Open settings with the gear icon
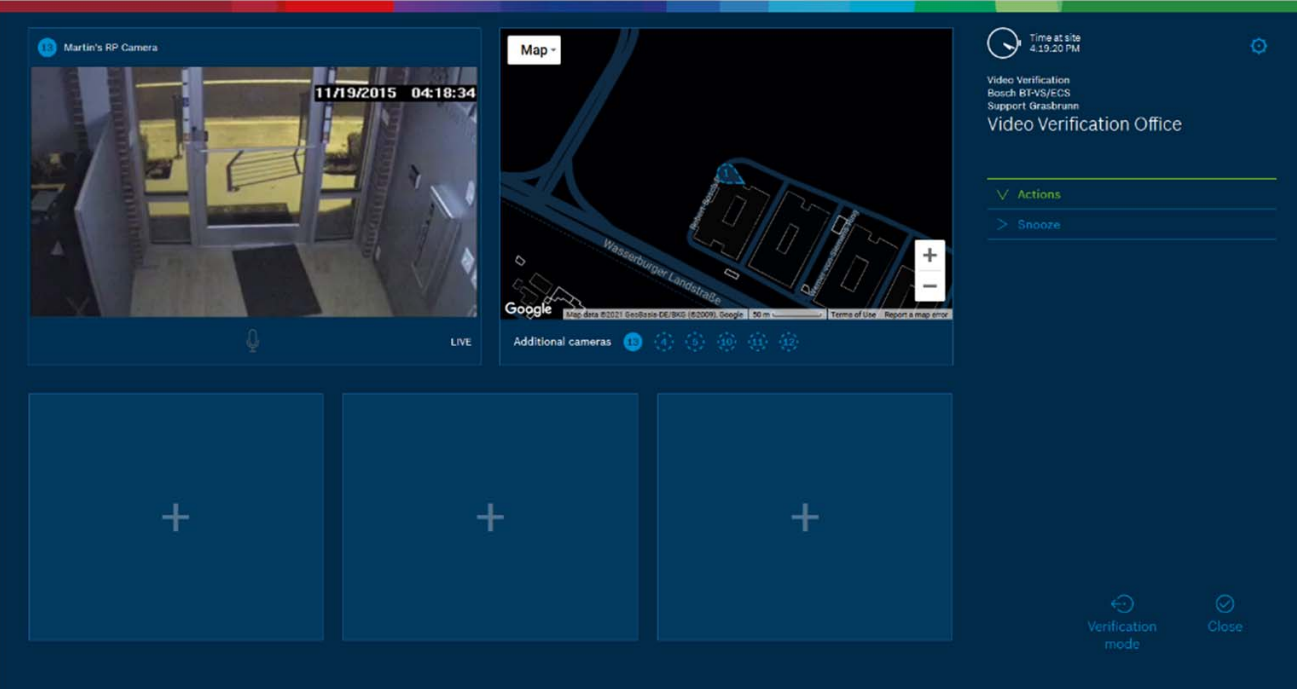This screenshot has height=689, width=1297. [x=1258, y=46]
